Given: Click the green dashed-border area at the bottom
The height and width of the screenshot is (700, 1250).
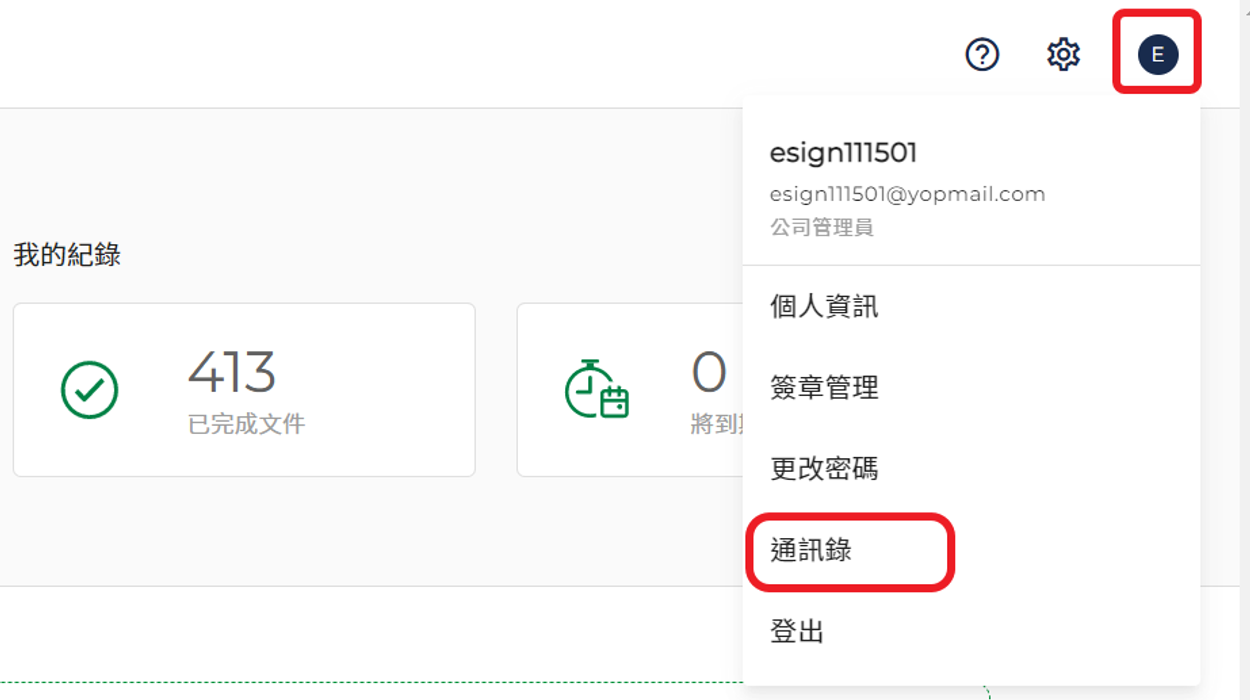Looking at the screenshot, I should pos(371,690).
